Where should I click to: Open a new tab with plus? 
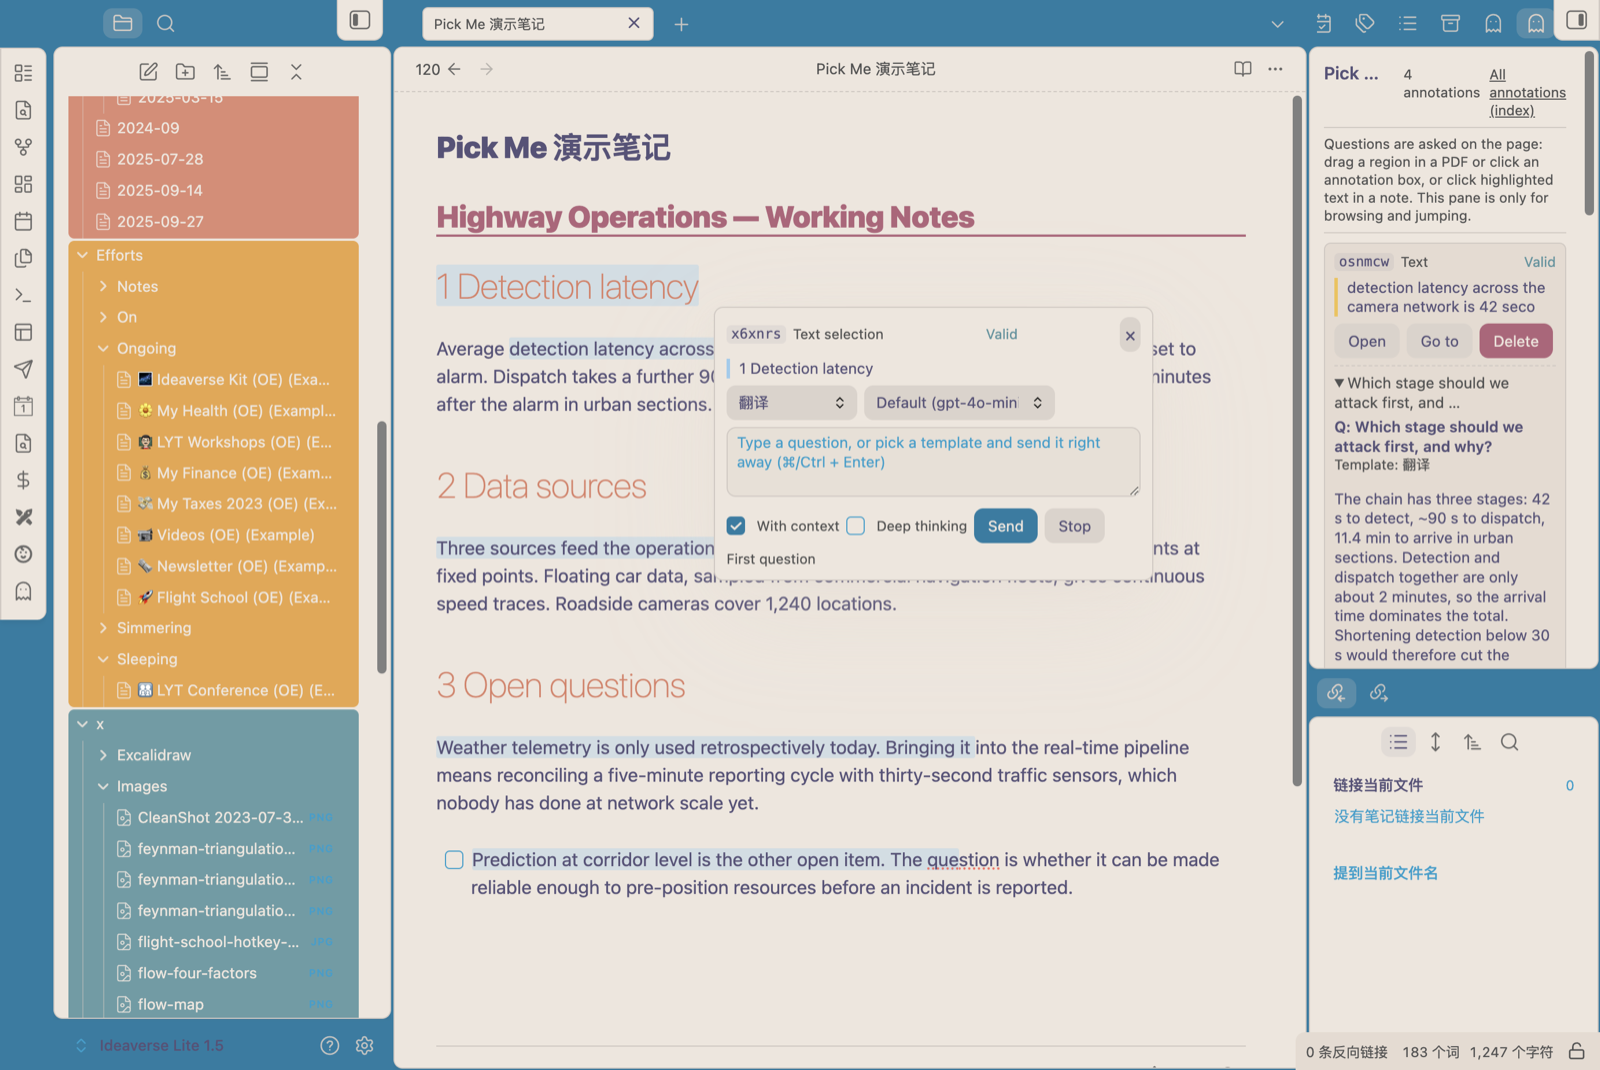[681, 24]
